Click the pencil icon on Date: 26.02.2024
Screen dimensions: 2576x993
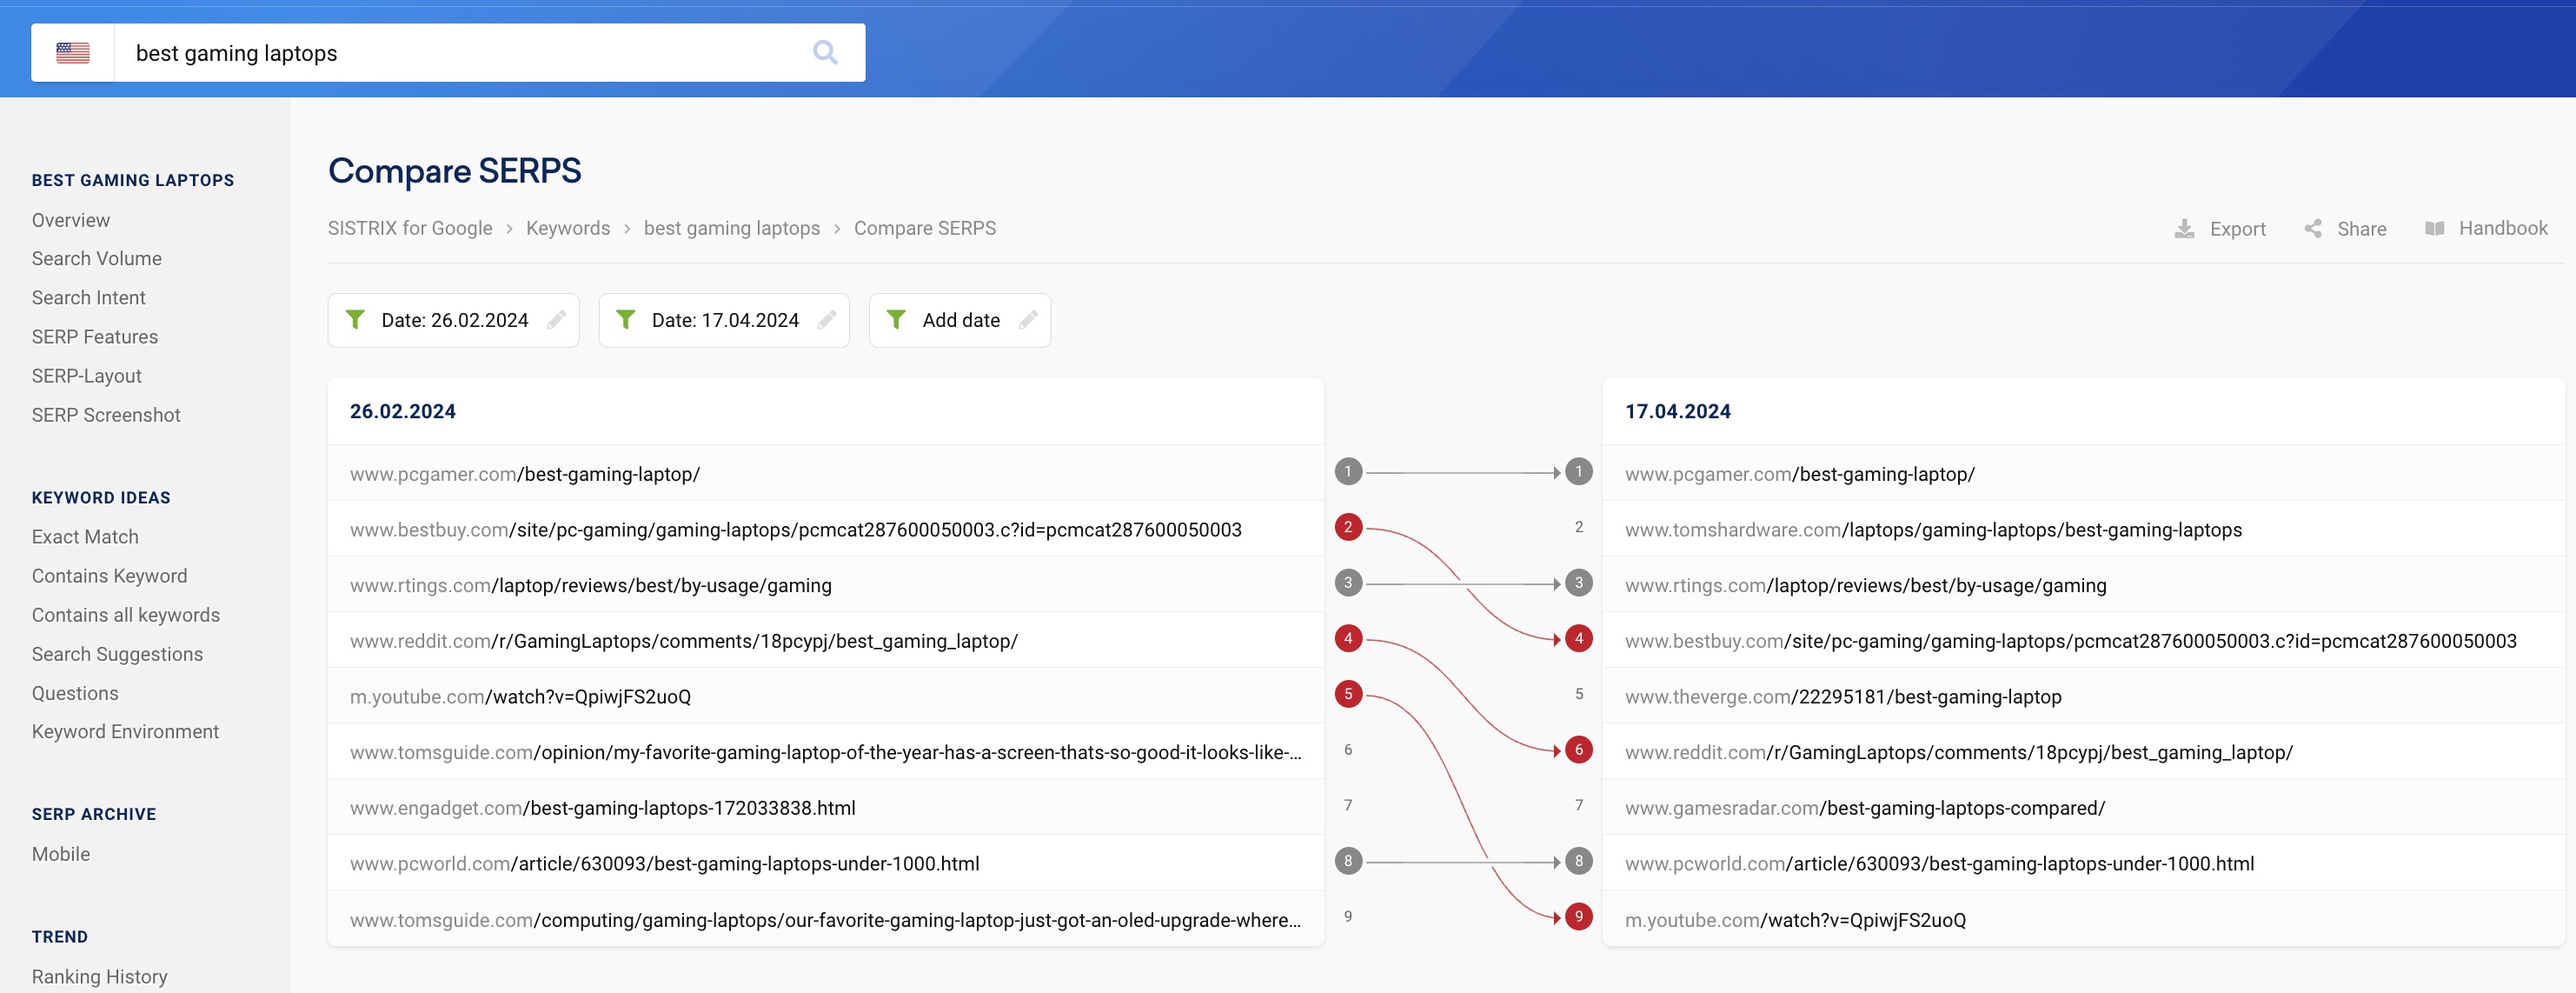click(557, 320)
